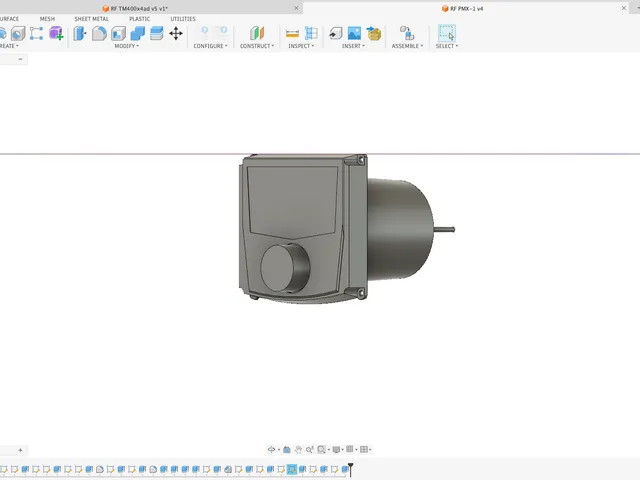Image resolution: width=640 pixels, height=480 pixels.
Task: Click the timeline end-of-history marker
Action: pyautogui.click(x=351, y=469)
